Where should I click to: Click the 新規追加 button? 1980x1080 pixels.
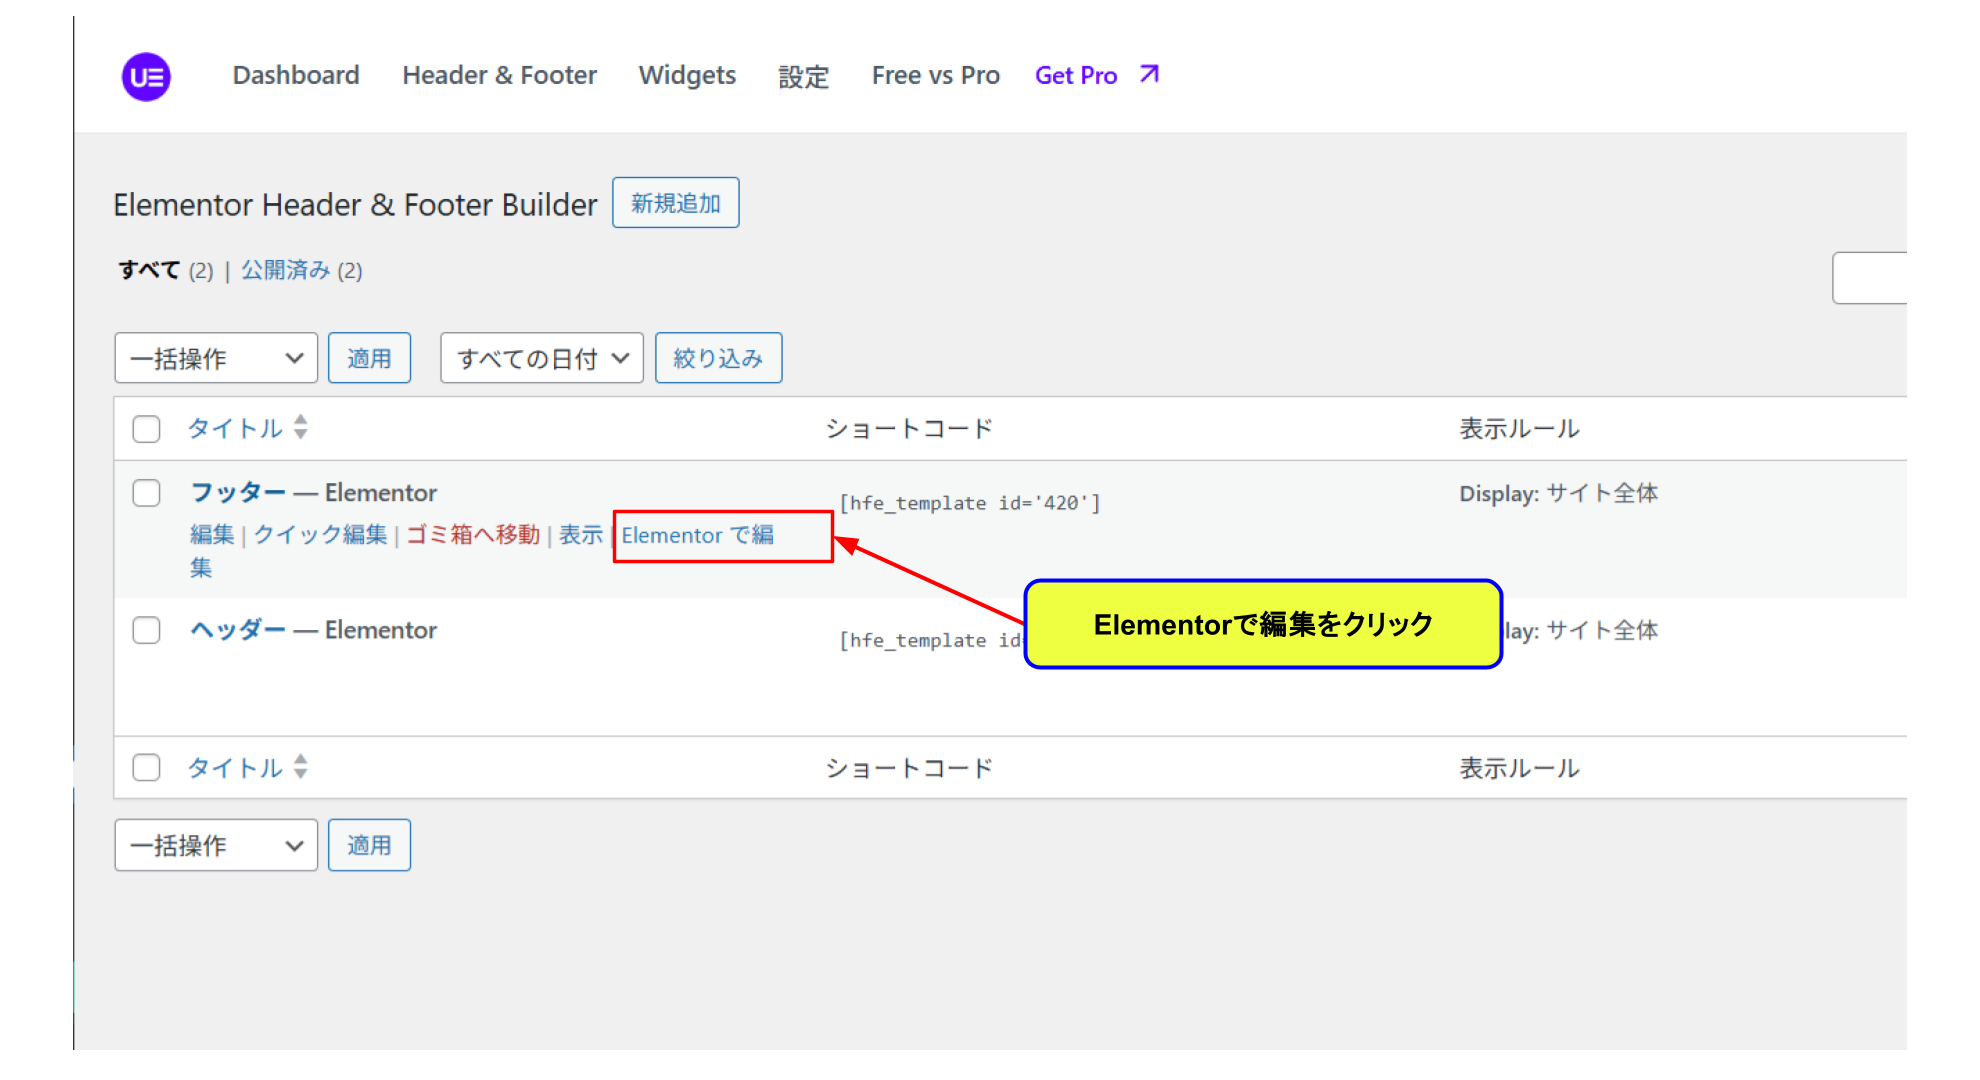pyautogui.click(x=676, y=203)
